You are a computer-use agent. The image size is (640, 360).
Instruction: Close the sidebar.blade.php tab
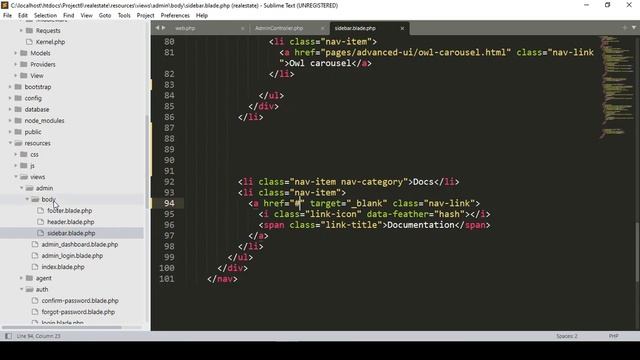pyautogui.click(x=402, y=28)
